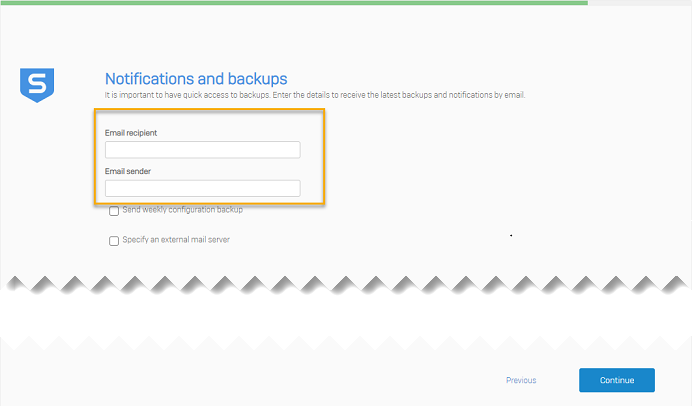Click the 'Specify an external mail server' label text
Screen dimensions: 692x406
click(175, 240)
